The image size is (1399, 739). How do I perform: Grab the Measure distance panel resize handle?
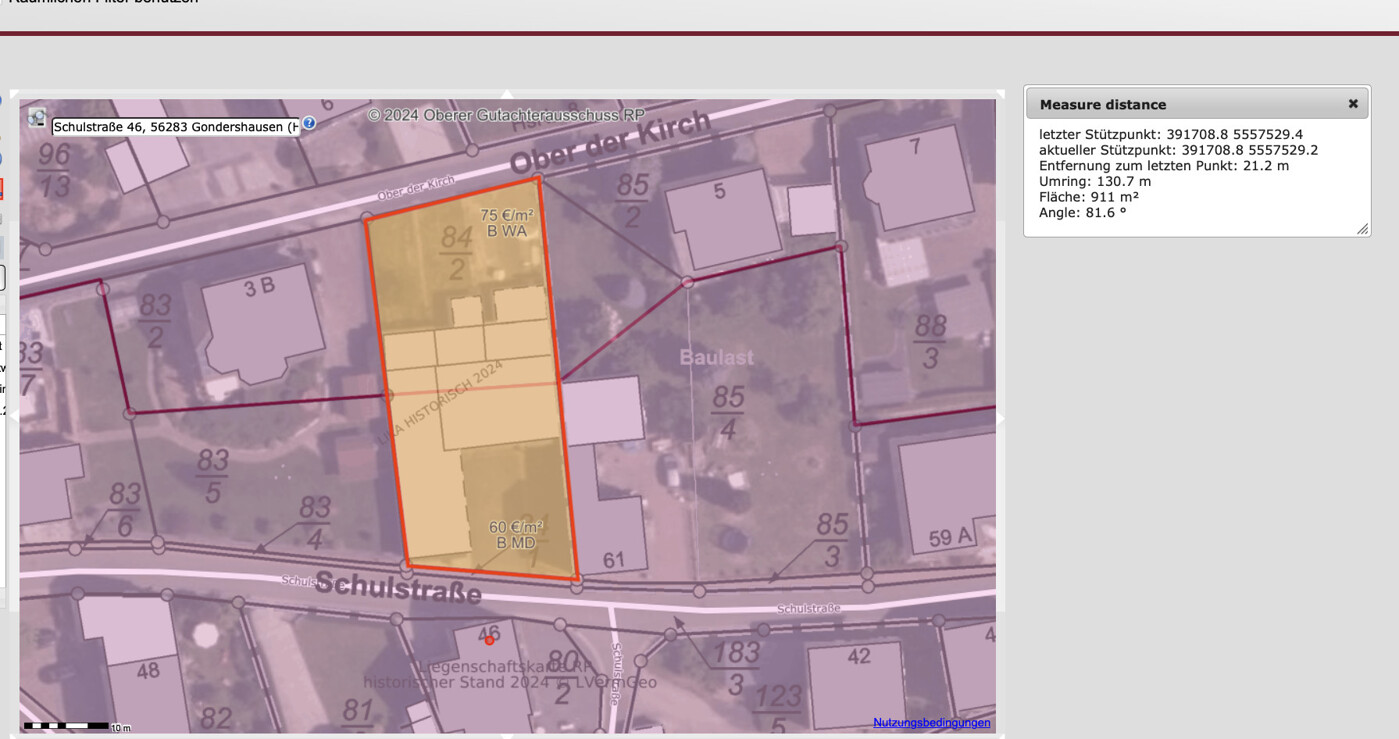[x=1362, y=229]
